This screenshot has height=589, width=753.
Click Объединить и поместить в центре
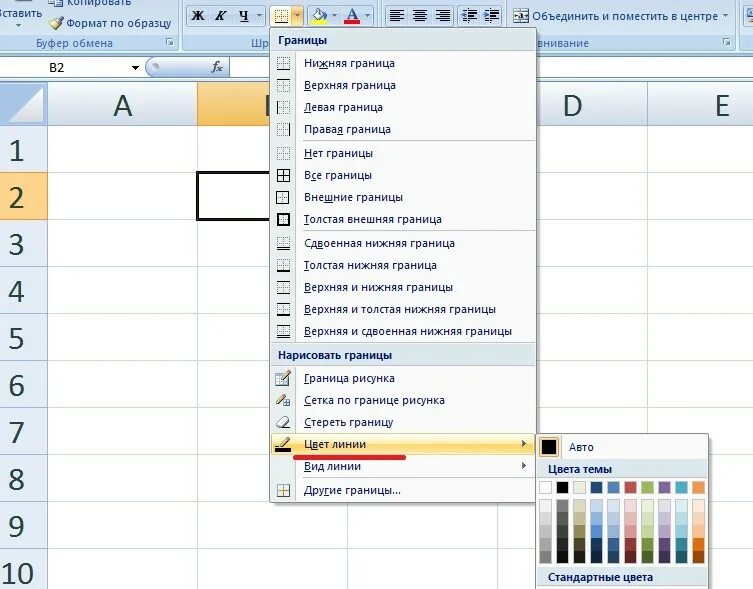pyautogui.click(x=615, y=16)
